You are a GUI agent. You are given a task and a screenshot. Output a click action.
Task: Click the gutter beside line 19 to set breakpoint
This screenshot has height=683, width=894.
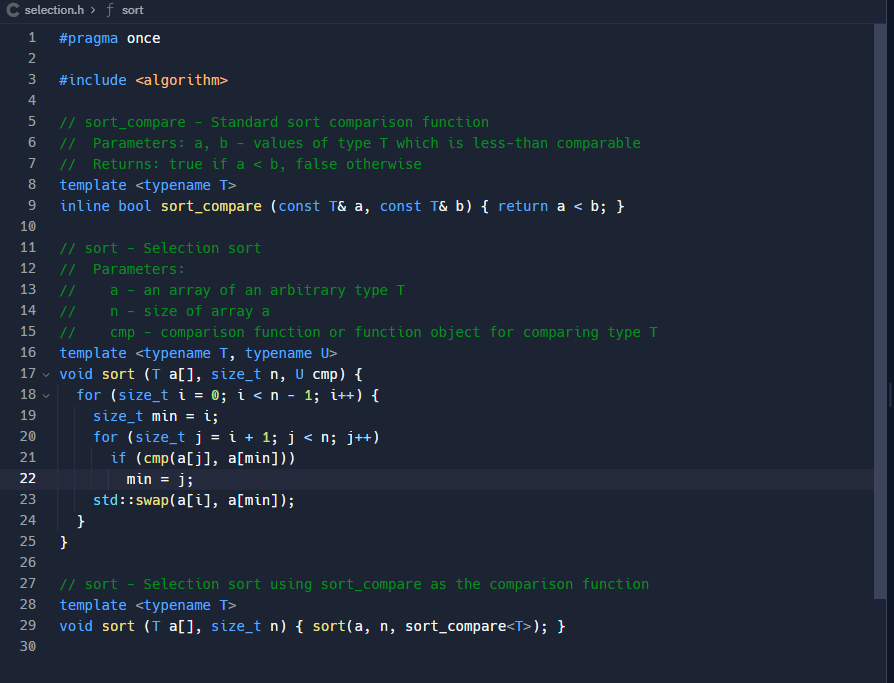tap(13, 415)
